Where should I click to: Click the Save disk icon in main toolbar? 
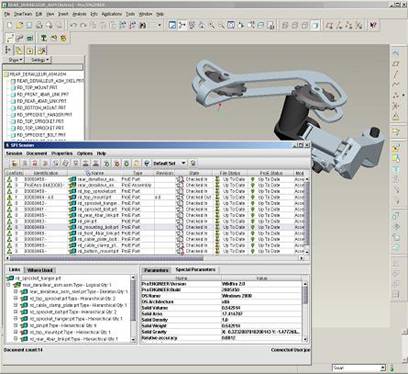[29, 25]
